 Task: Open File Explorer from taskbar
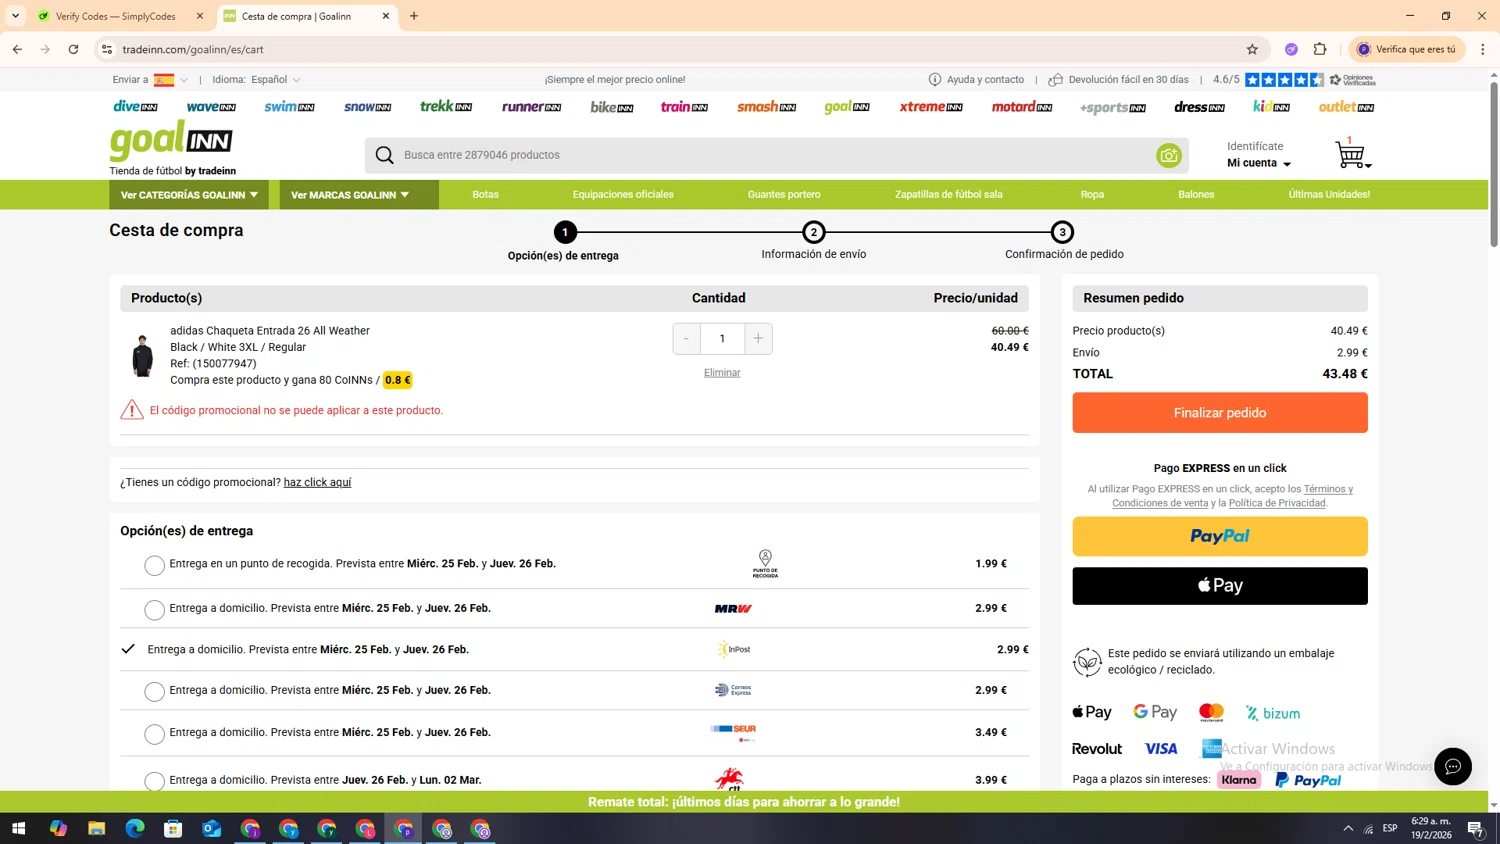click(96, 828)
